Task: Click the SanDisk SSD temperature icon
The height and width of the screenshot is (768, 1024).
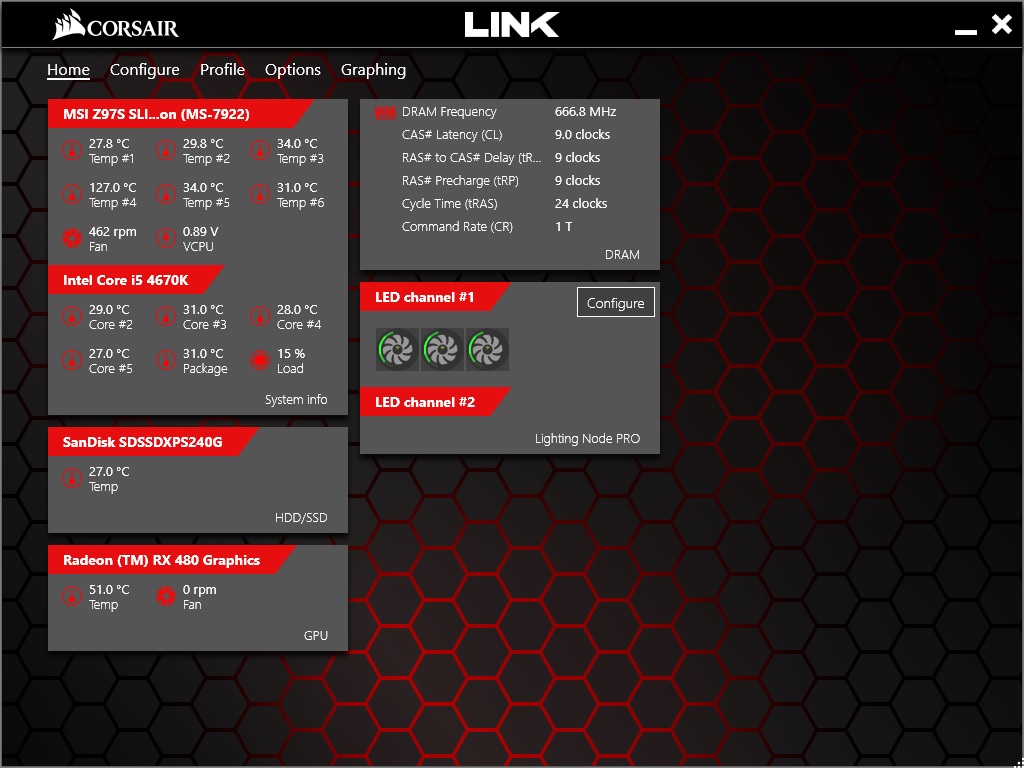Action: (x=72, y=479)
